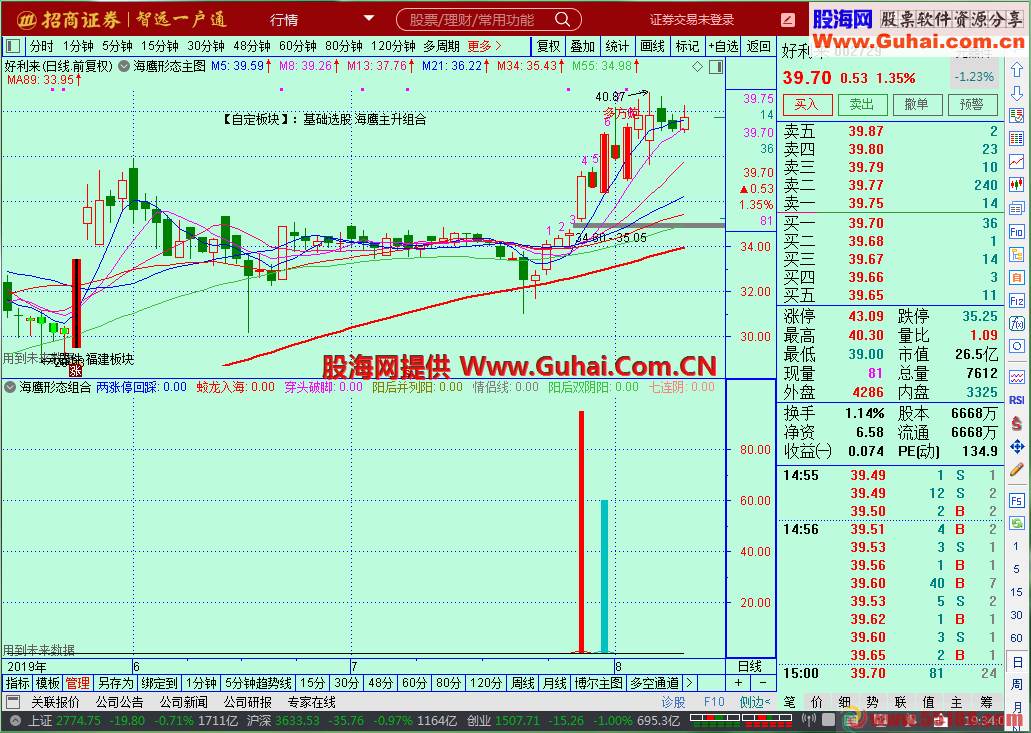Zoom out the chart with − button

click(x=763, y=683)
